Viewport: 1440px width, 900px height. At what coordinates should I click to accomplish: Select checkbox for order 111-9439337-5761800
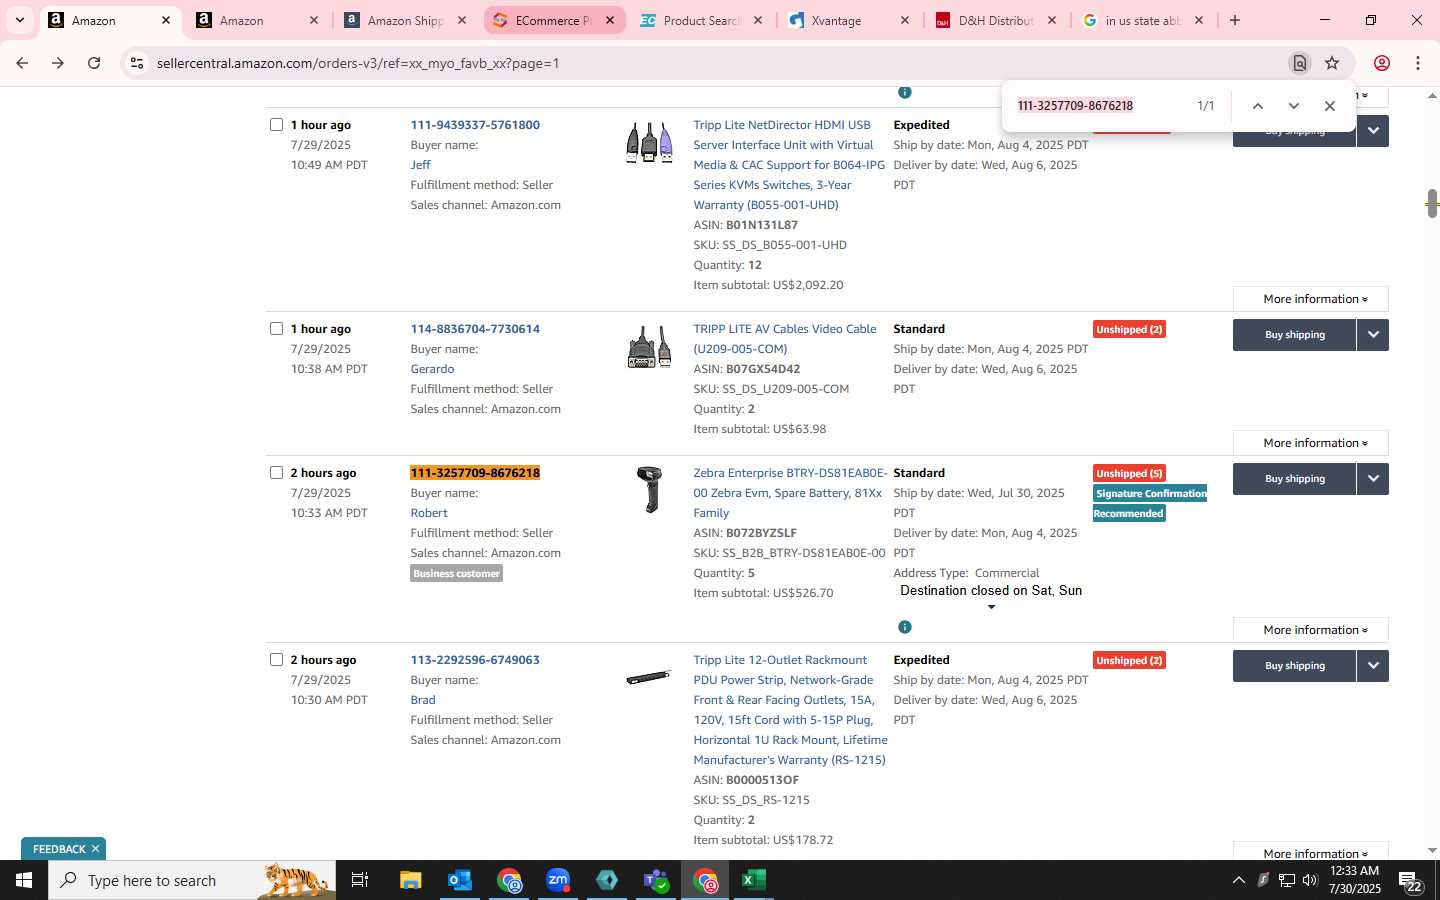(276, 125)
